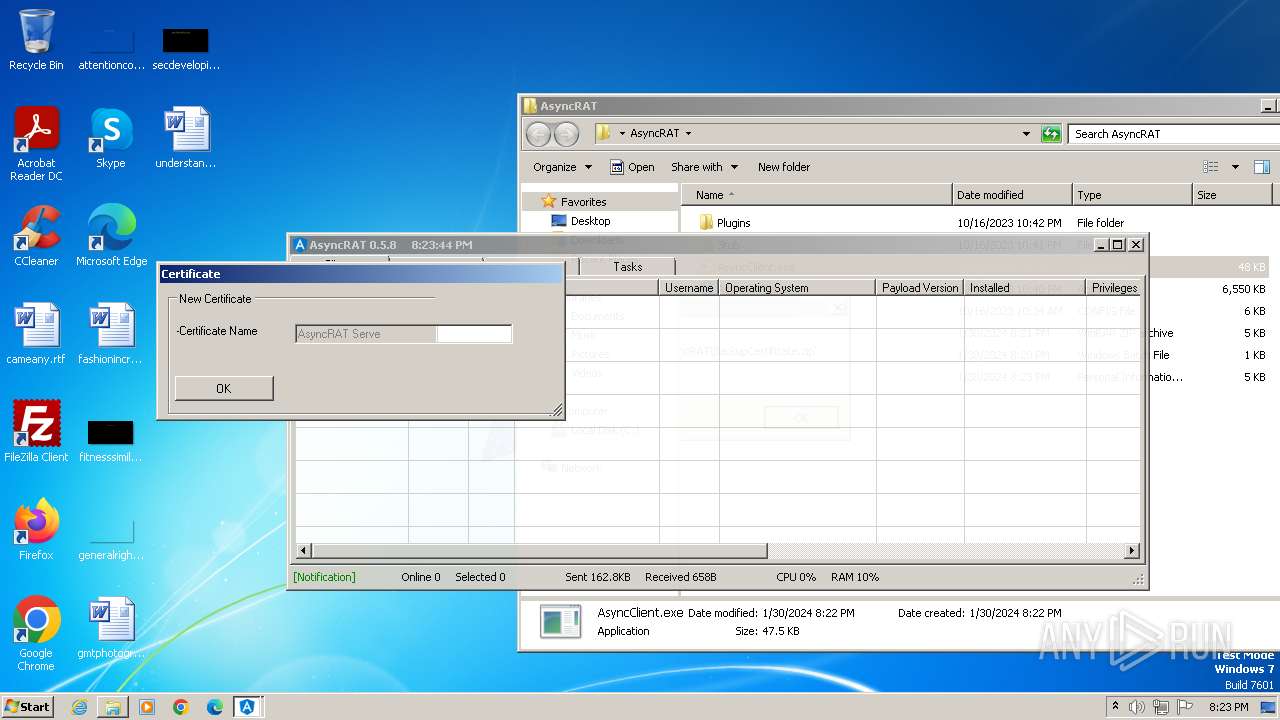Launch Microsoft Edge desktop shortcut
This screenshot has width=1280, height=720.
point(111,236)
